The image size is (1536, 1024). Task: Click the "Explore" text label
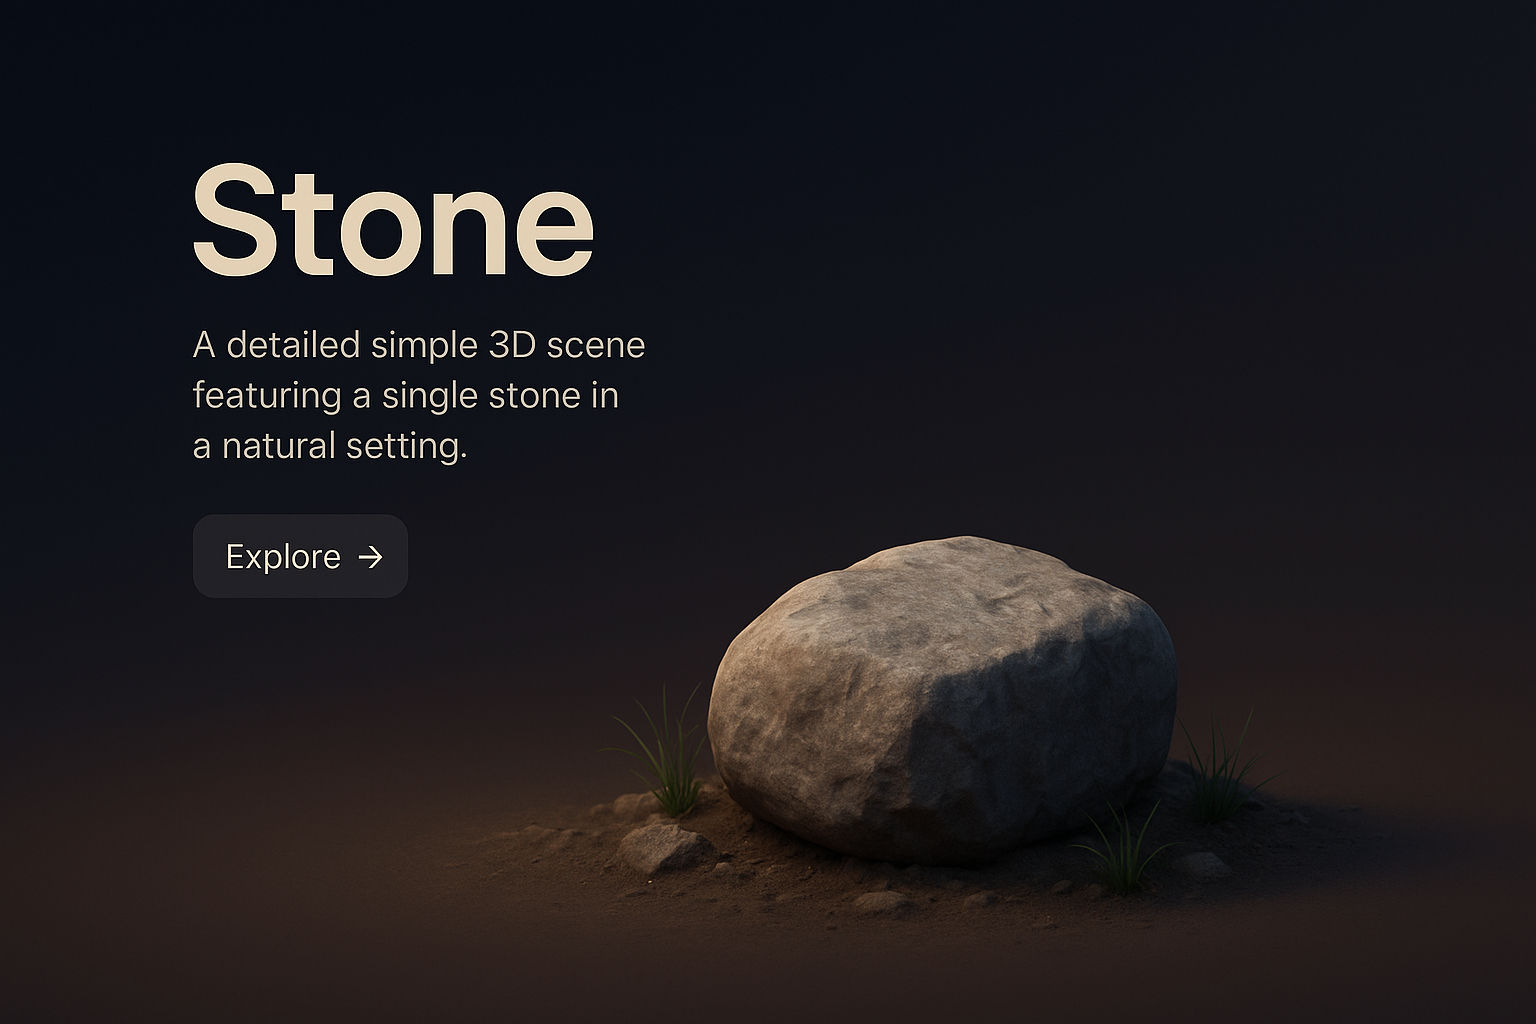click(283, 557)
